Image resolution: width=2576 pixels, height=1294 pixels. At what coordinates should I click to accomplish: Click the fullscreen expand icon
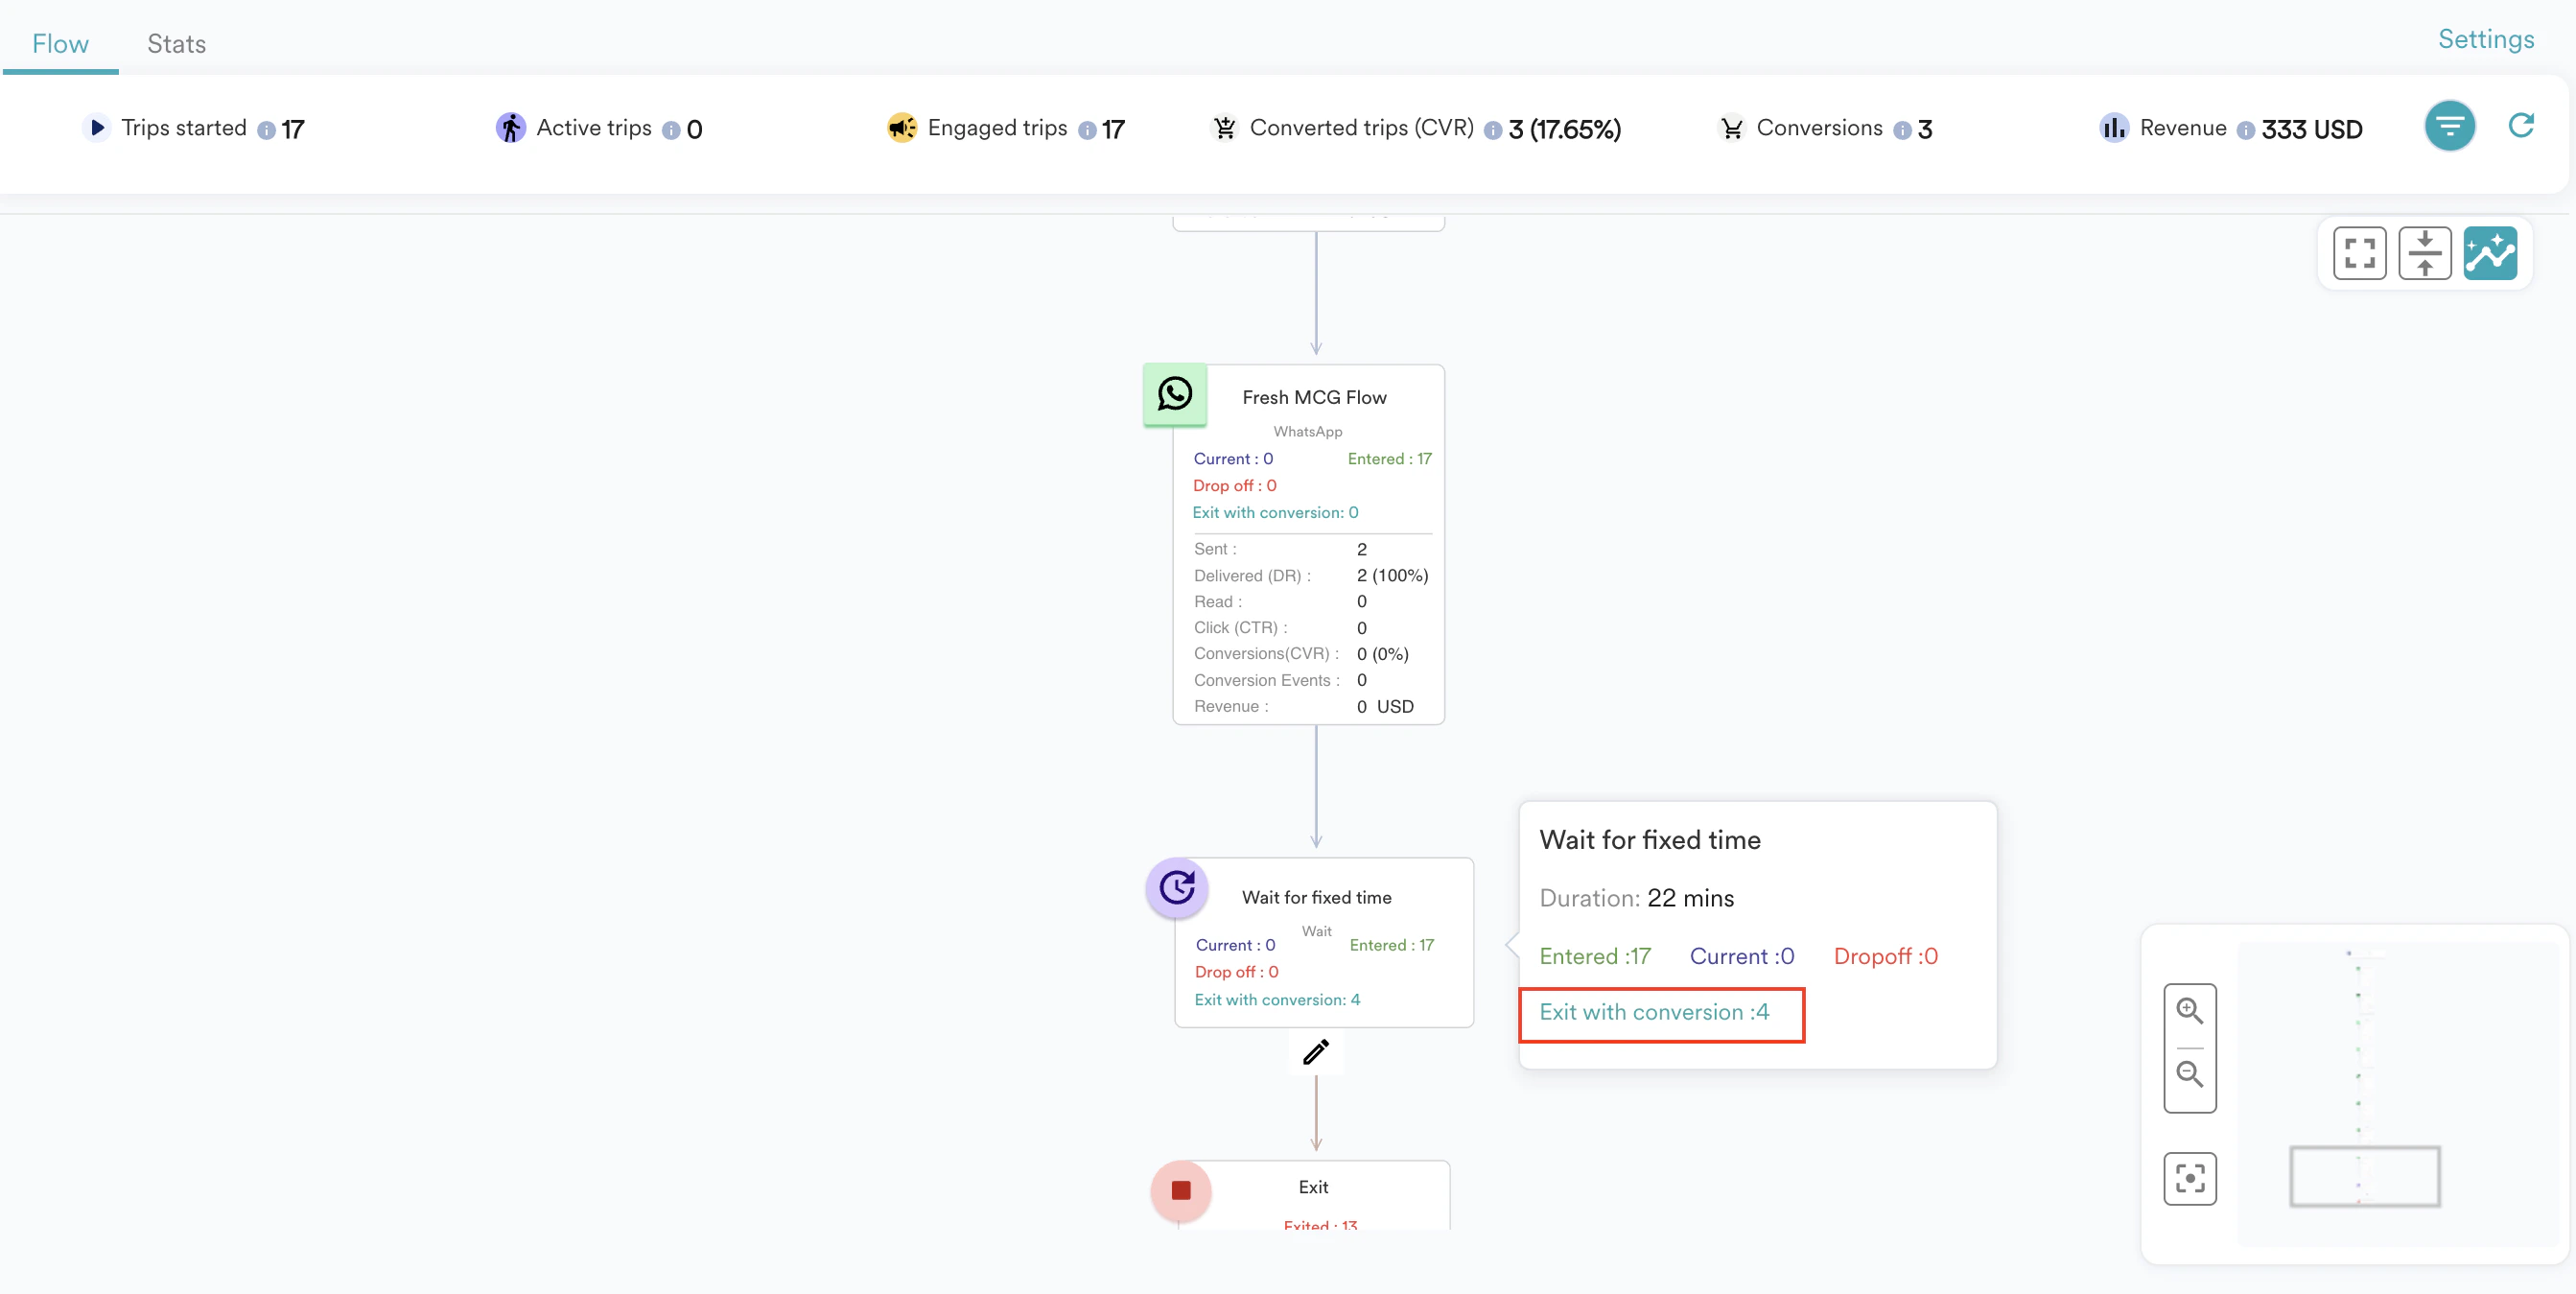[x=2359, y=254]
